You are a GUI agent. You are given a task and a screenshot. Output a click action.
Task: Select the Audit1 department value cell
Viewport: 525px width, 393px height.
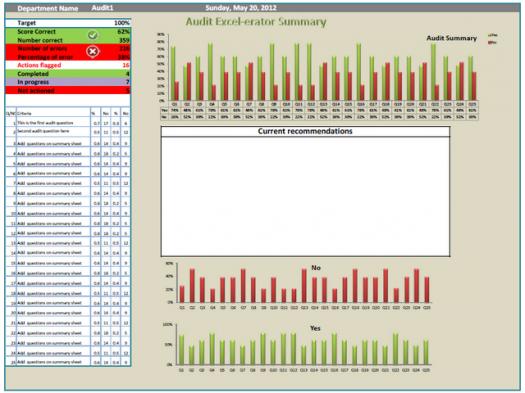pyautogui.click(x=102, y=8)
